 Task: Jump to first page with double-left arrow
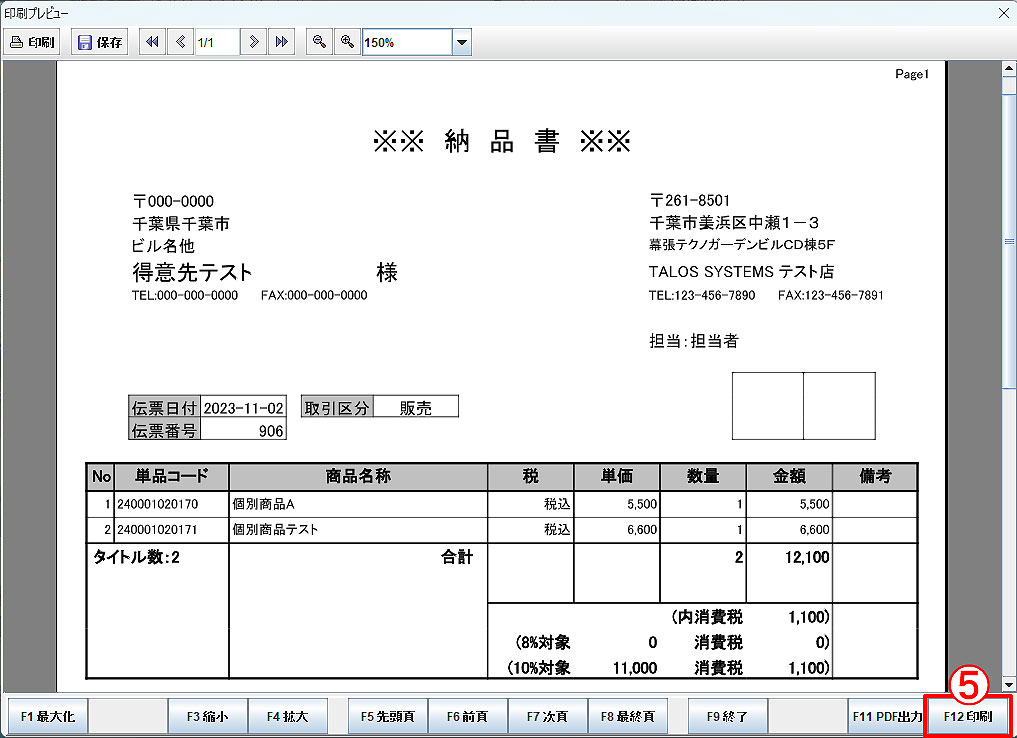coord(152,42)
